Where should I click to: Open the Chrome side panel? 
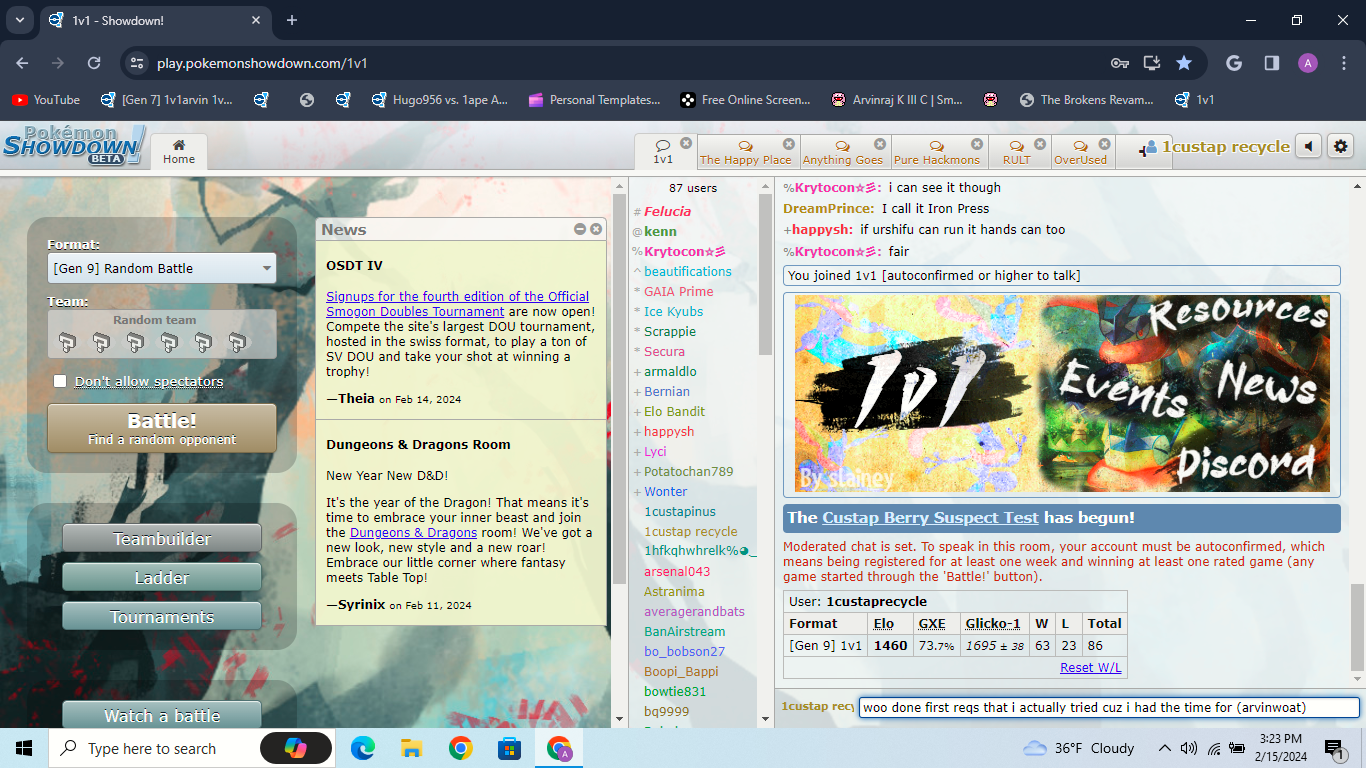(1272, 63)
